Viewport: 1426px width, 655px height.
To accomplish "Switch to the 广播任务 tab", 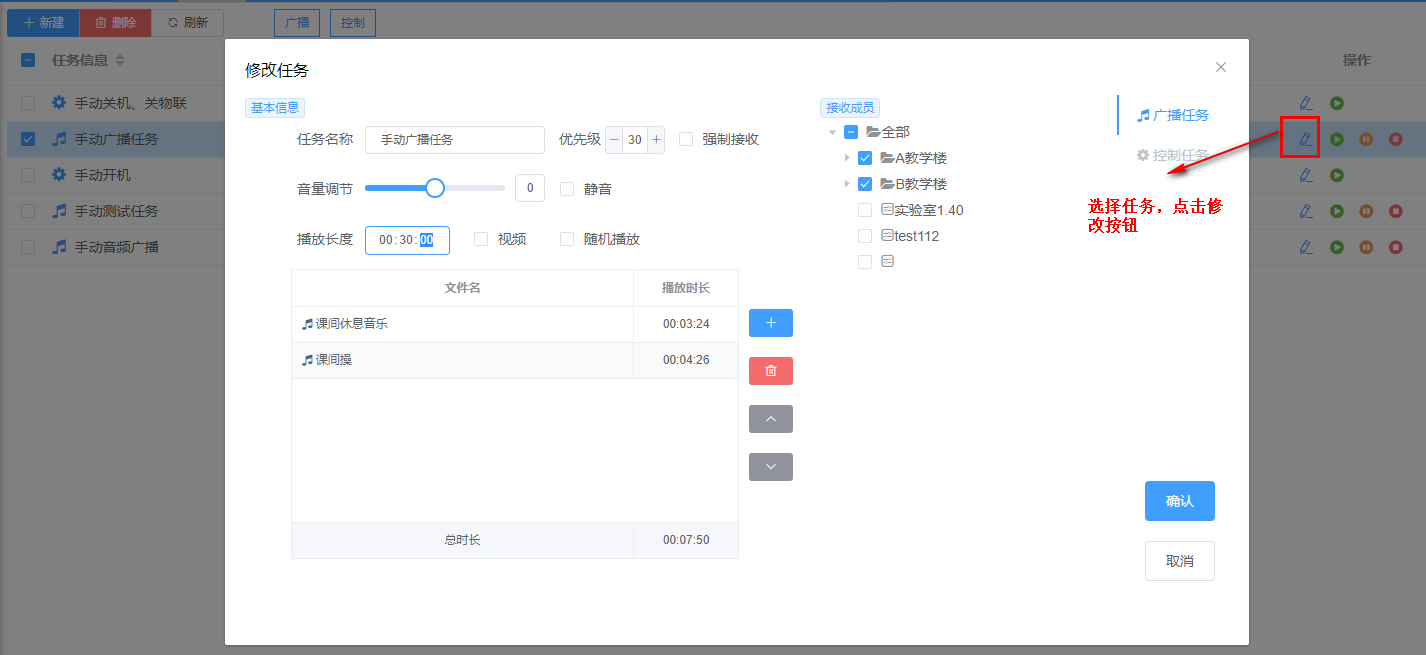I will tap(1172, 115).
